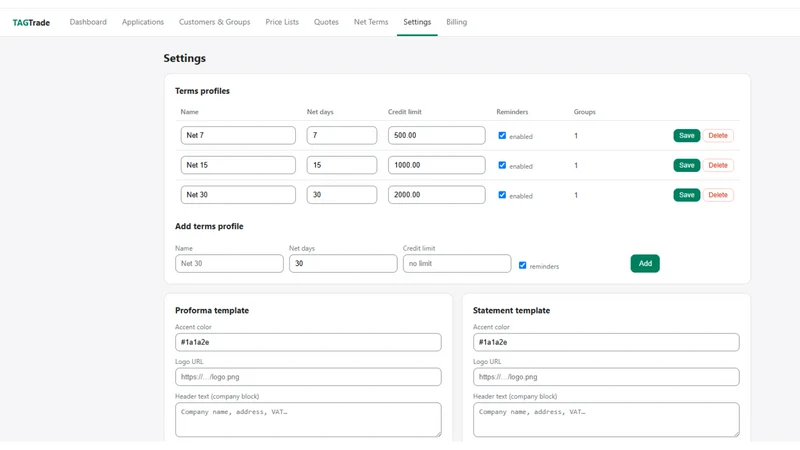
Task: Open the Billing tab
Action: (457, 22)
